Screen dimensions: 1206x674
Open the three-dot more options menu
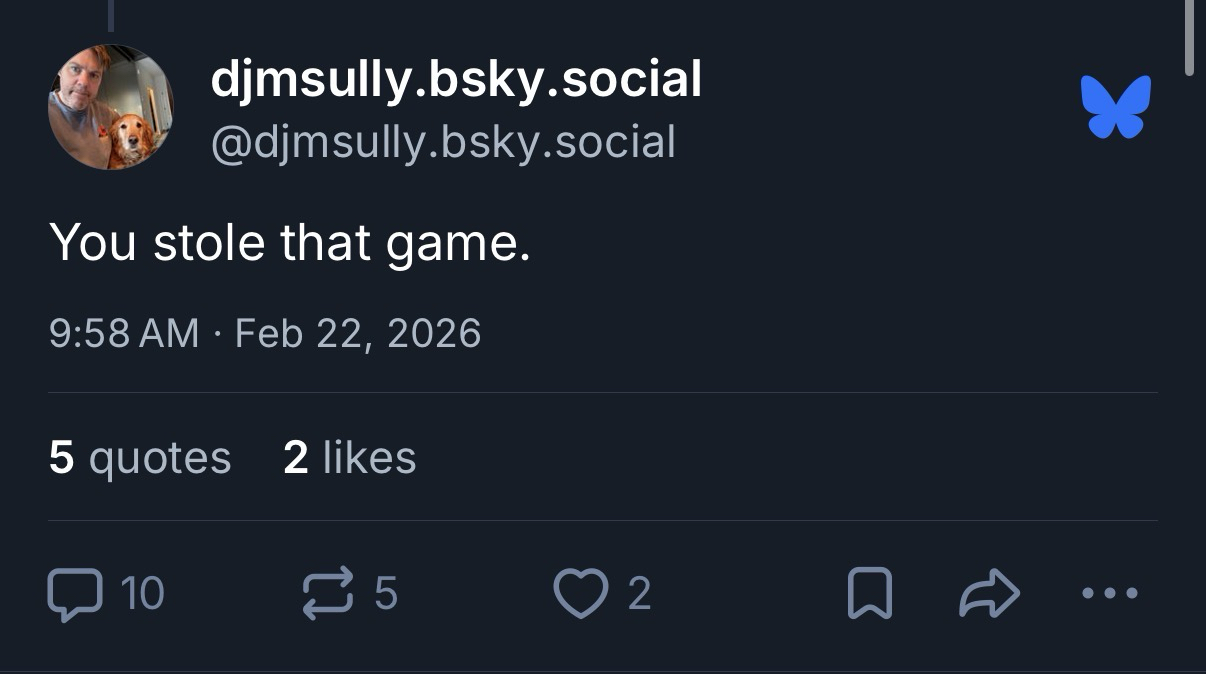pos(1110,593)
